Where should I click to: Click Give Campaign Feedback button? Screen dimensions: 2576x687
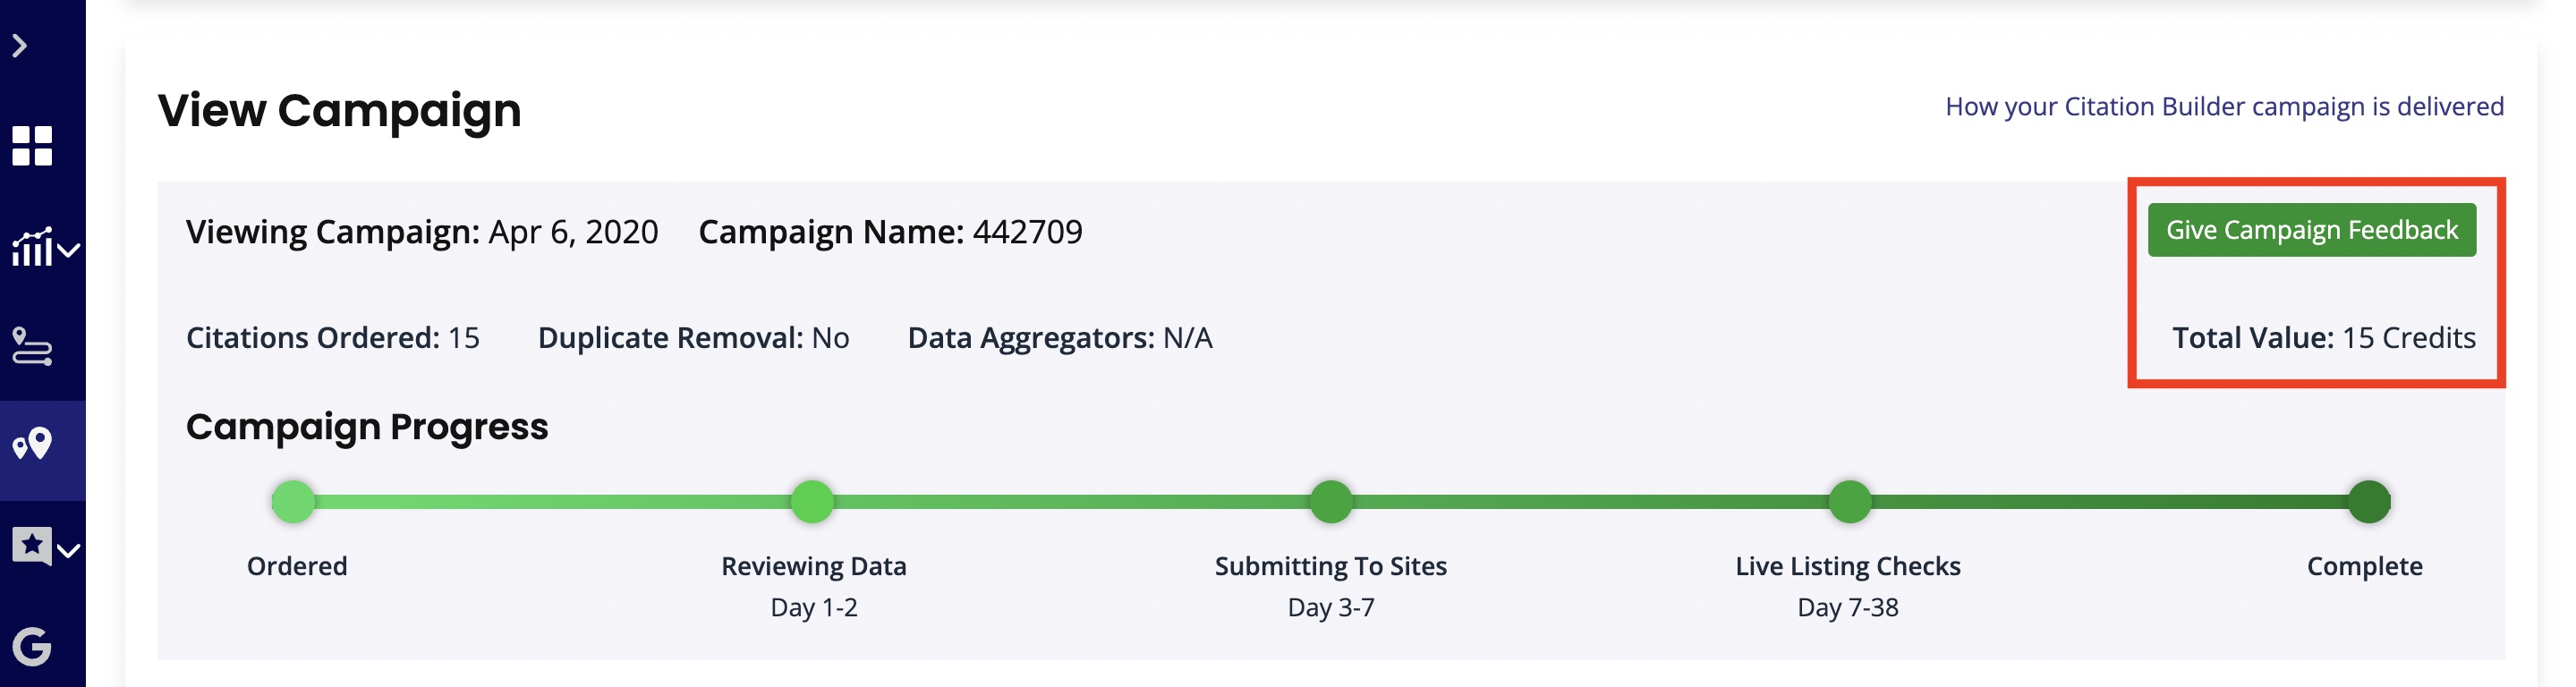pyautogui.click(x=2311, y=230)
